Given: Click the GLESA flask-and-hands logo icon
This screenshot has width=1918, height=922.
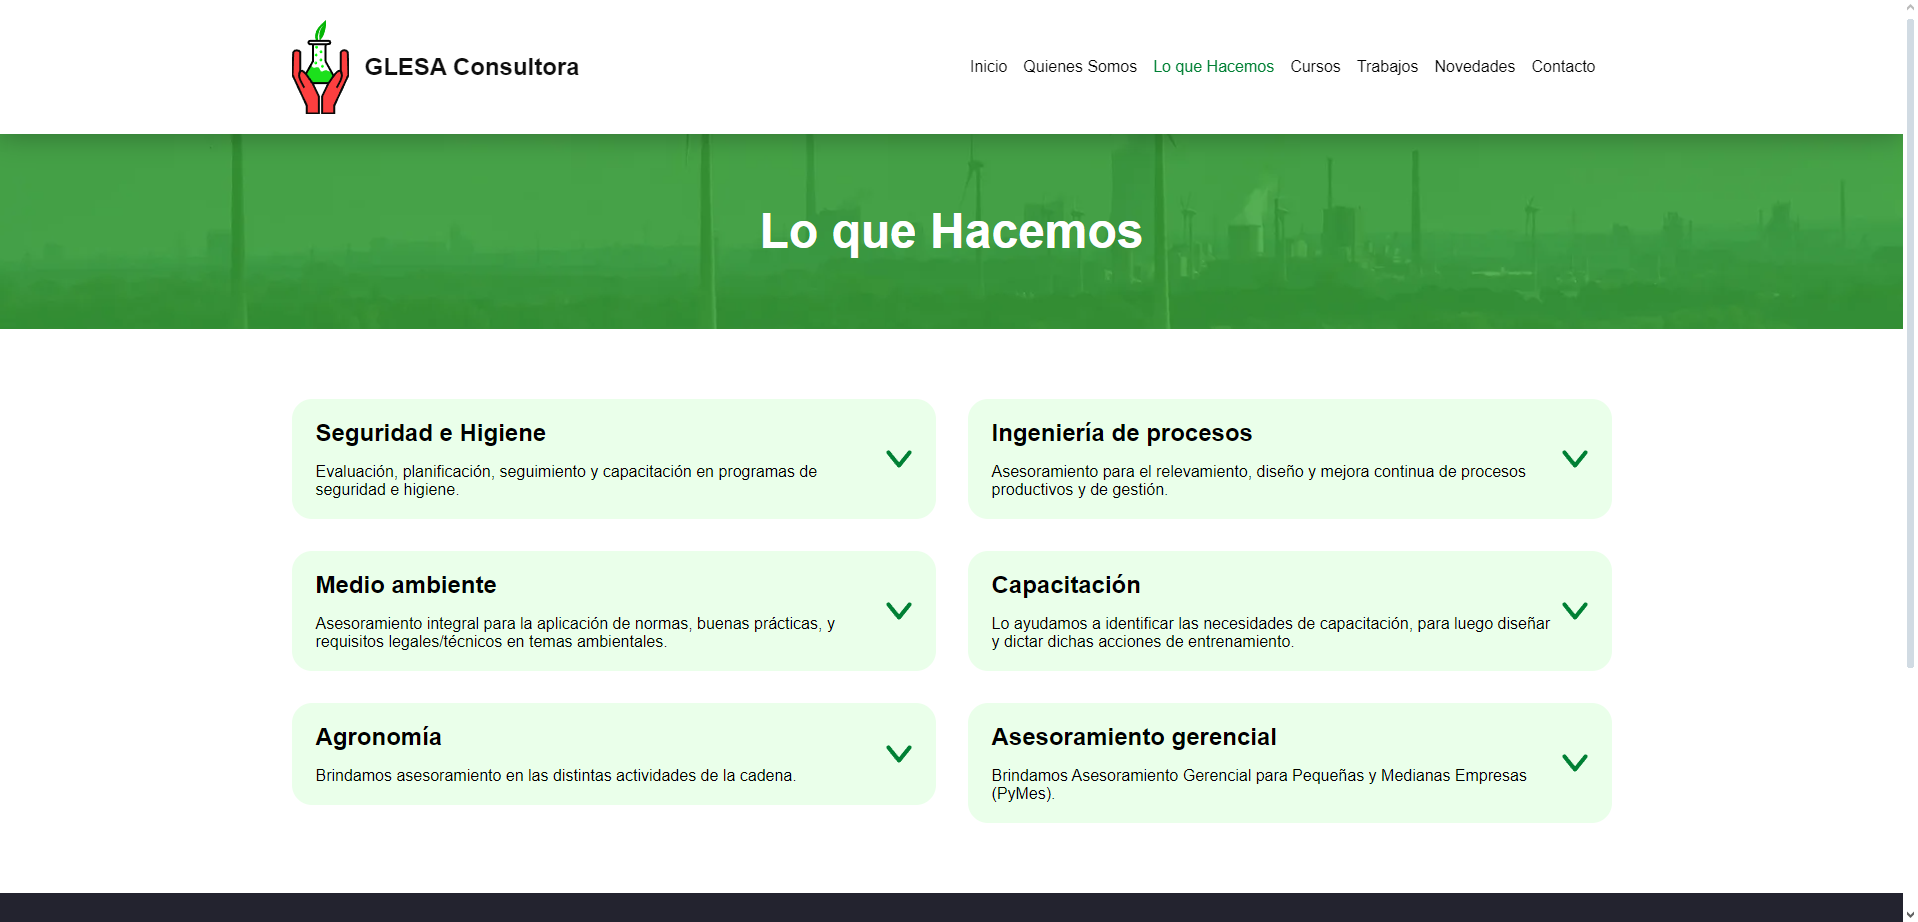Looking at the screenshot, I should (x=320, y=67).
